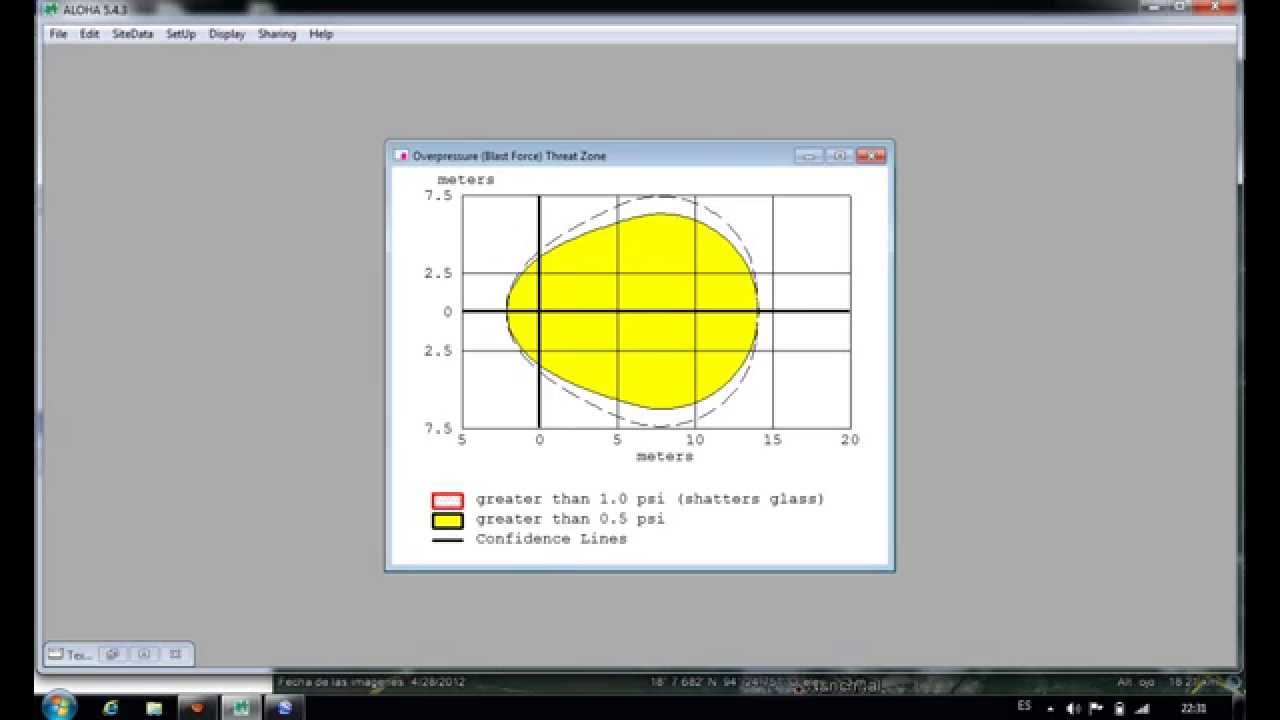Click the network signal tray icon

pyautogui.click(x=1143, y=708)
